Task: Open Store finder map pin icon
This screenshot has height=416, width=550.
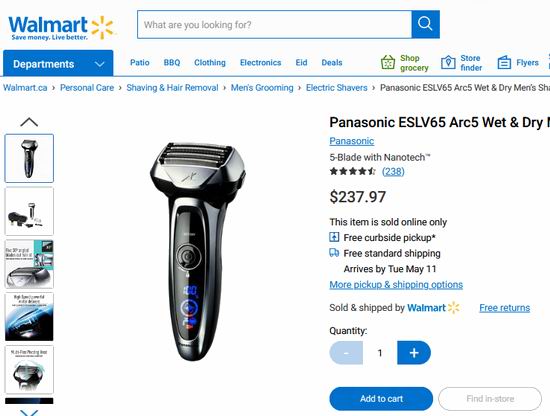Action: point(448,62)
